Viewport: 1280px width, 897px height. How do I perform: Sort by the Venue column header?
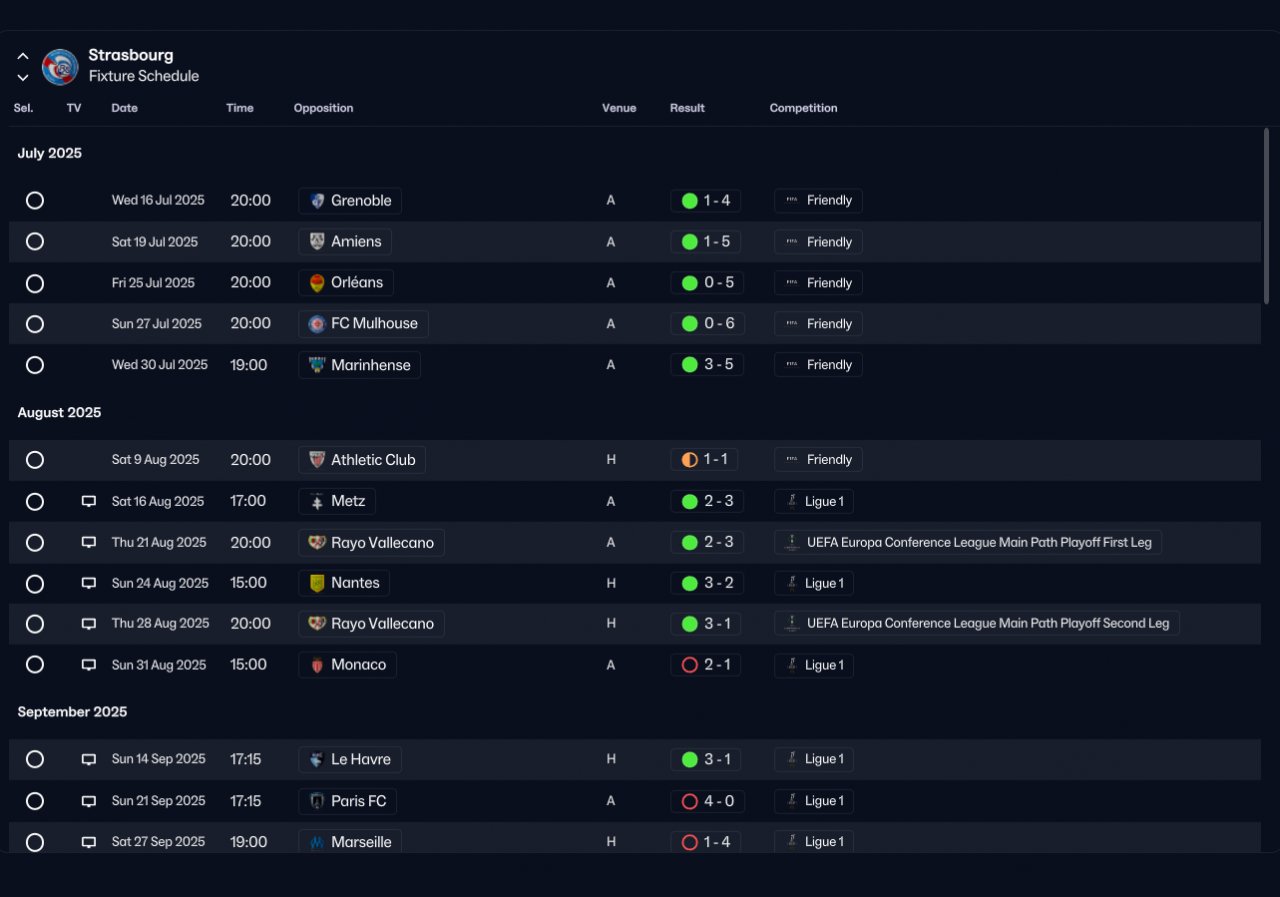pos(619,108)
